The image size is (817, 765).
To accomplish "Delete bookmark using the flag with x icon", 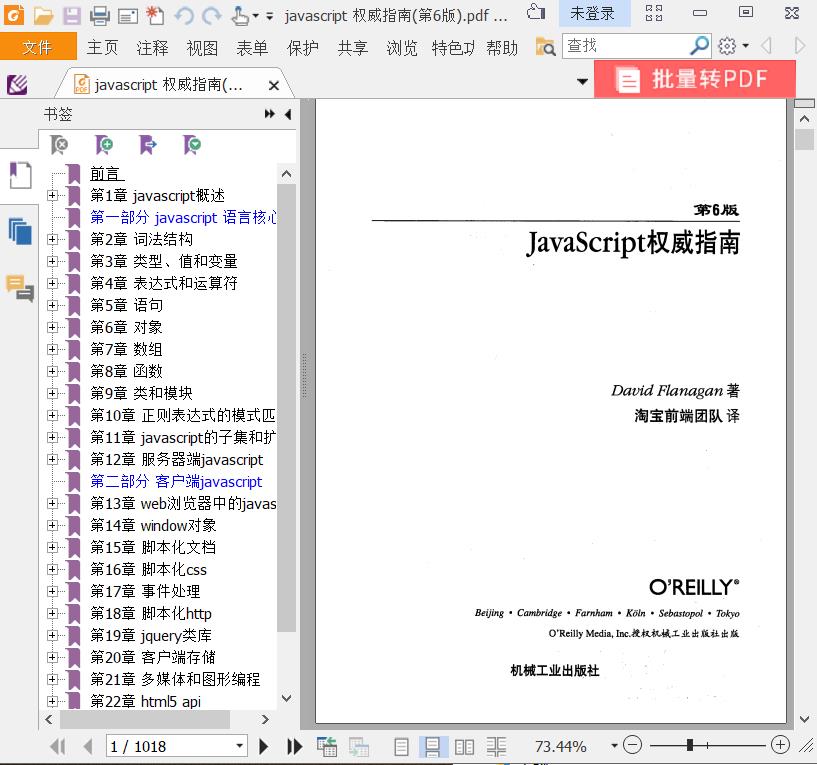I will pos(59,145).
